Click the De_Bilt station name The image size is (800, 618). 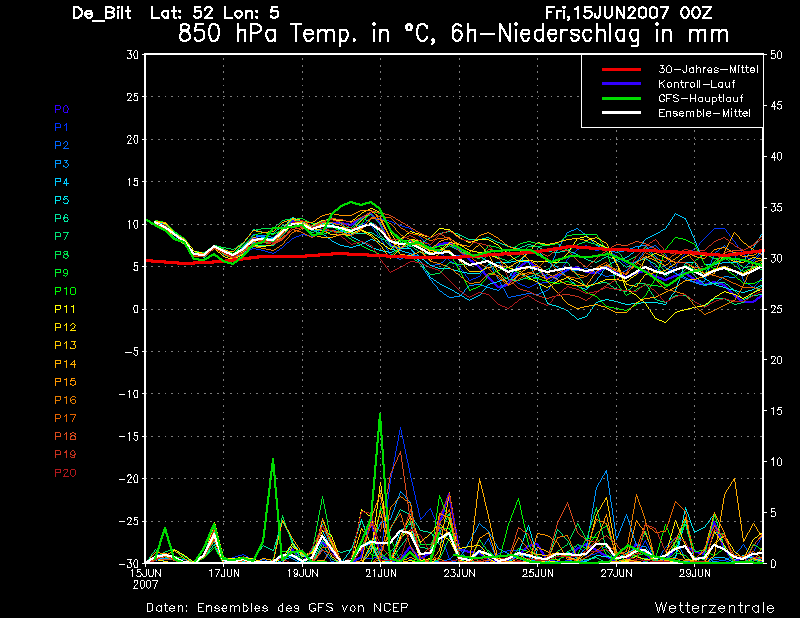102,13
